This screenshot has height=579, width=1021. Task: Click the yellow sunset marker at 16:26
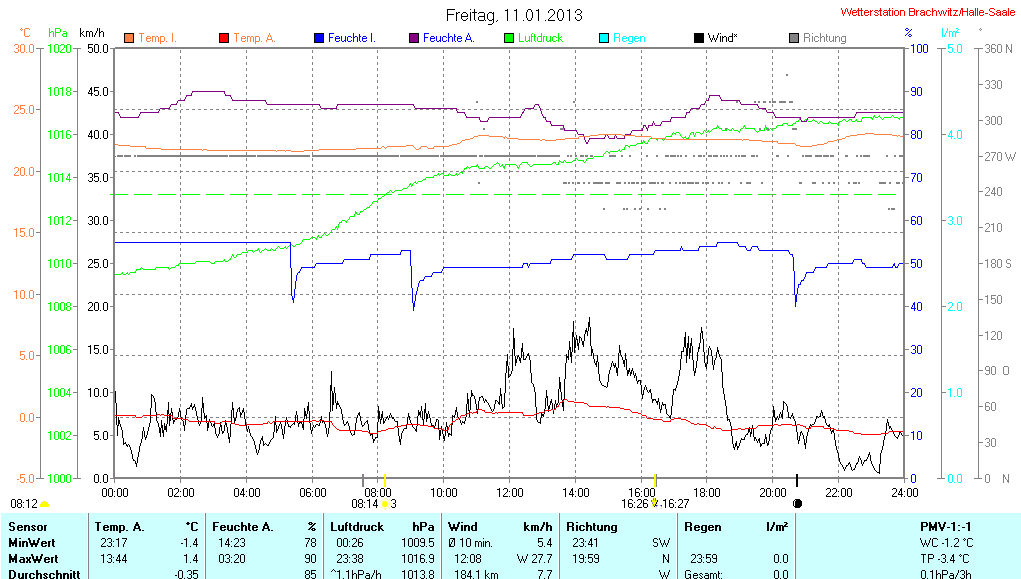tap(655, 503)
